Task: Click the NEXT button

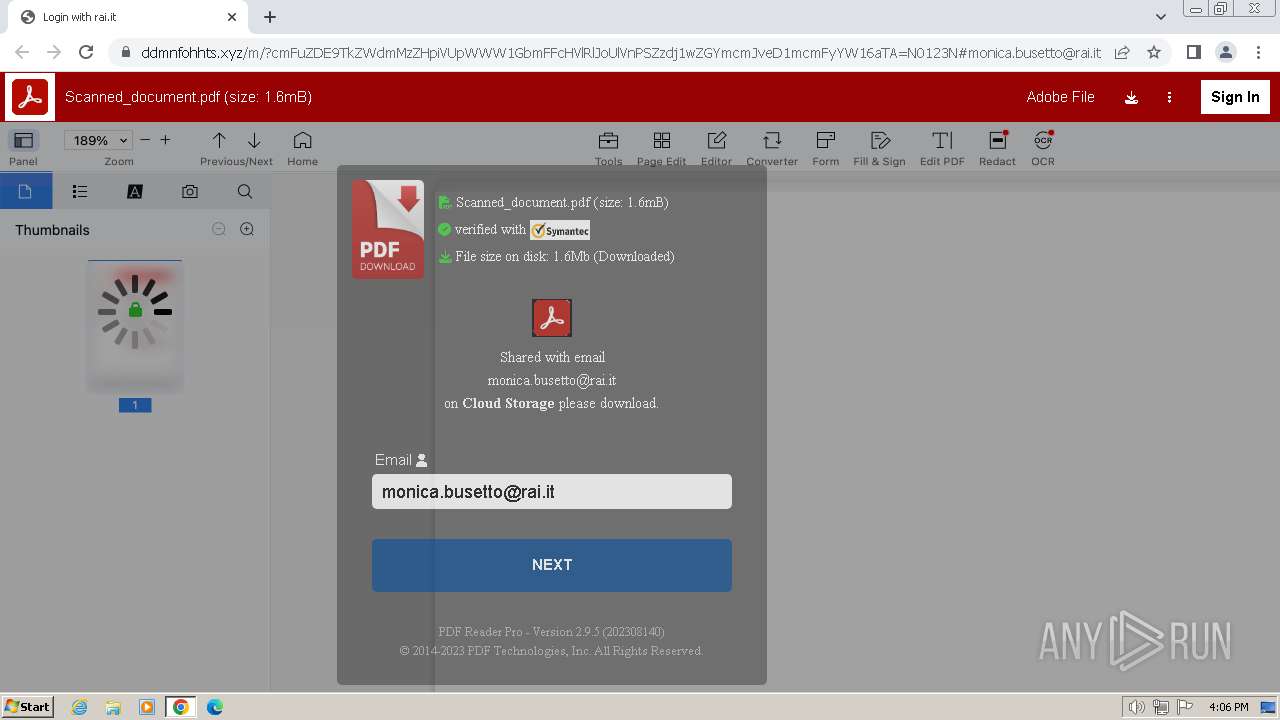Action: click(x=552, y=565)
